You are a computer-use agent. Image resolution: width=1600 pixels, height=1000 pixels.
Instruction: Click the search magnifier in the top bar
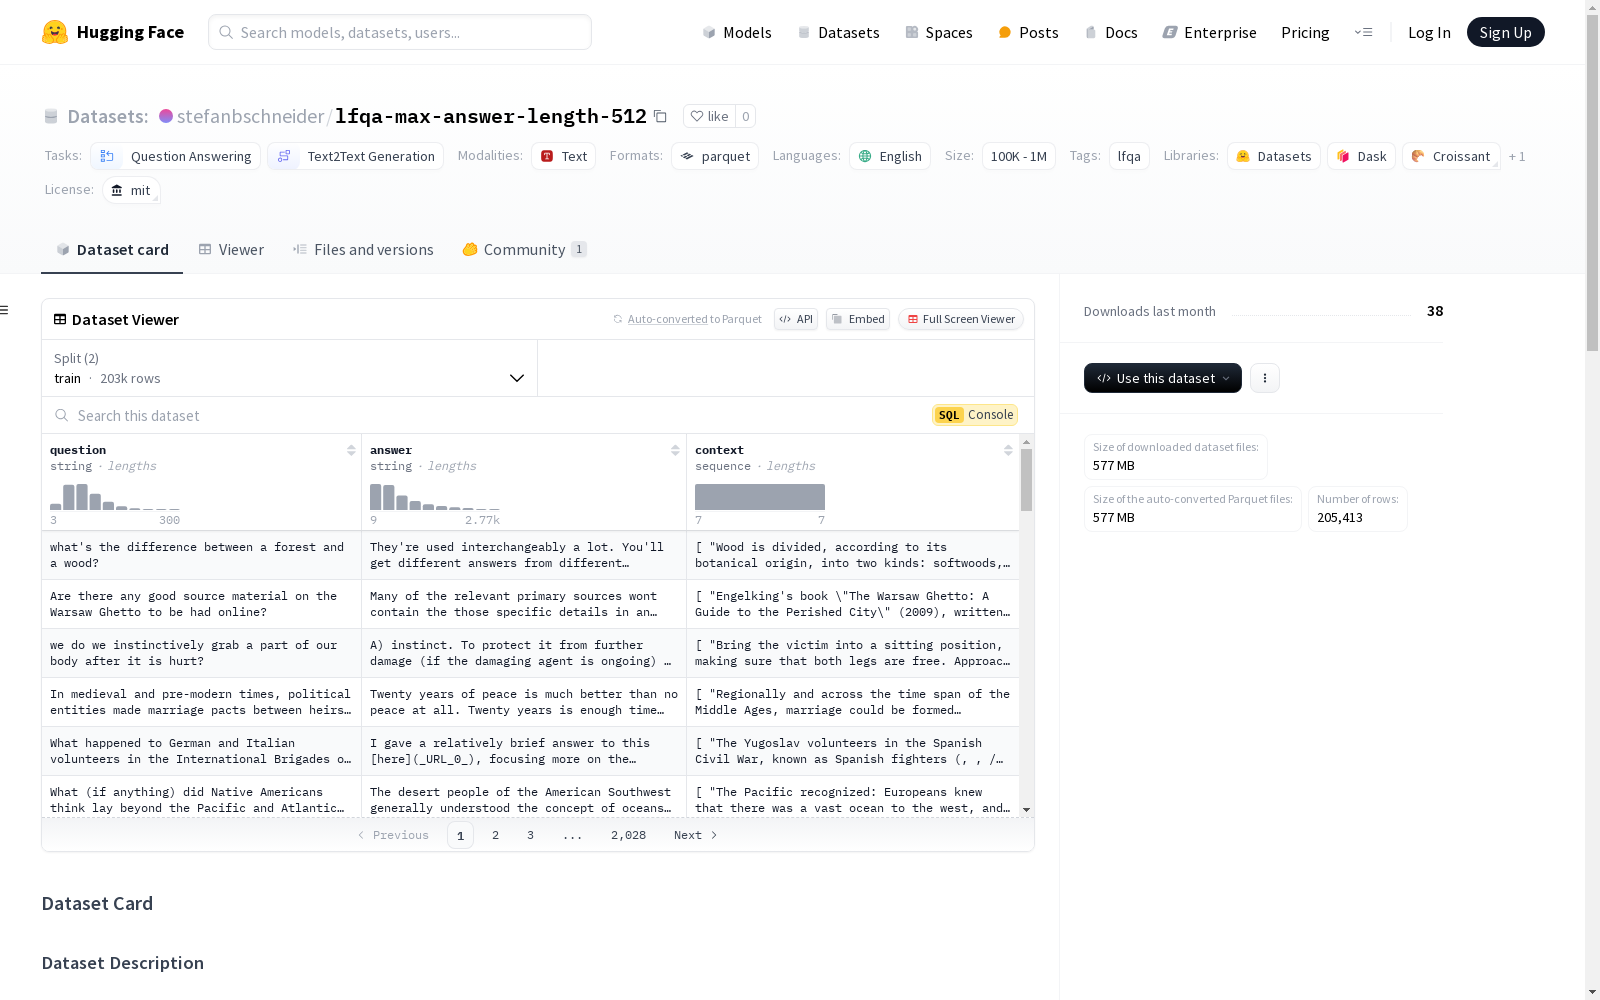point(226,32)
